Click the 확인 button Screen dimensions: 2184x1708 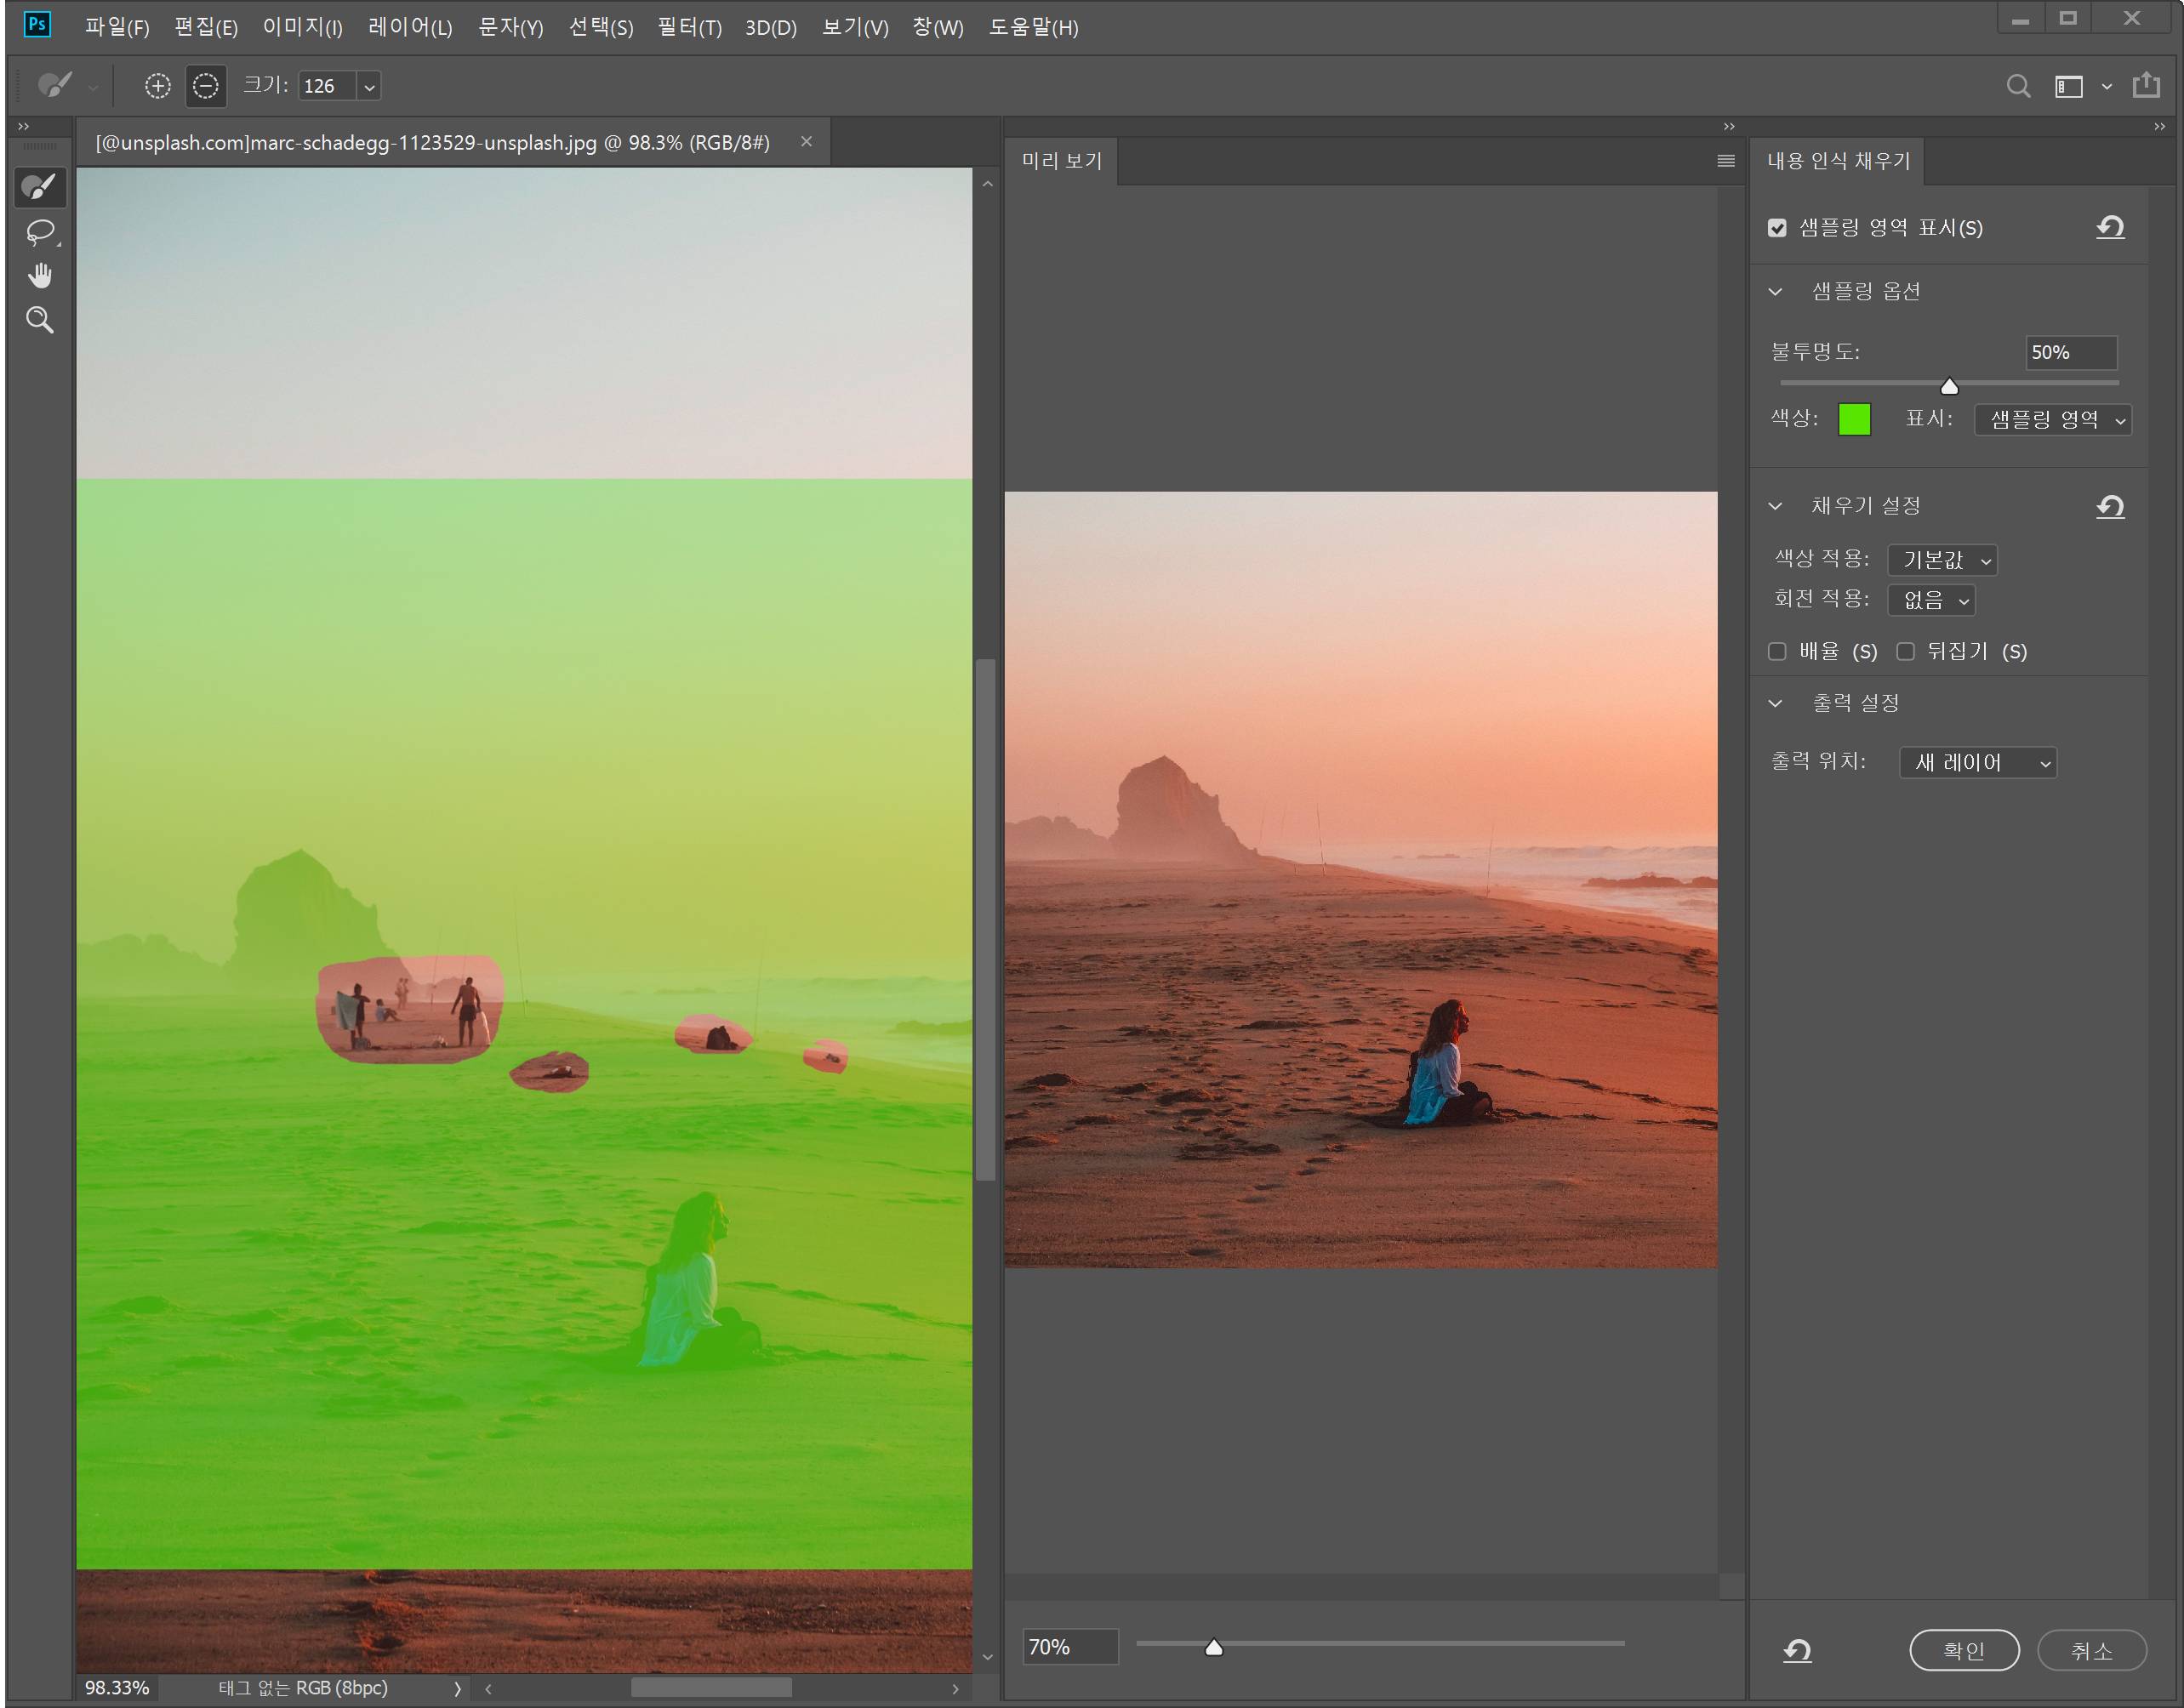(1964, 1650)
